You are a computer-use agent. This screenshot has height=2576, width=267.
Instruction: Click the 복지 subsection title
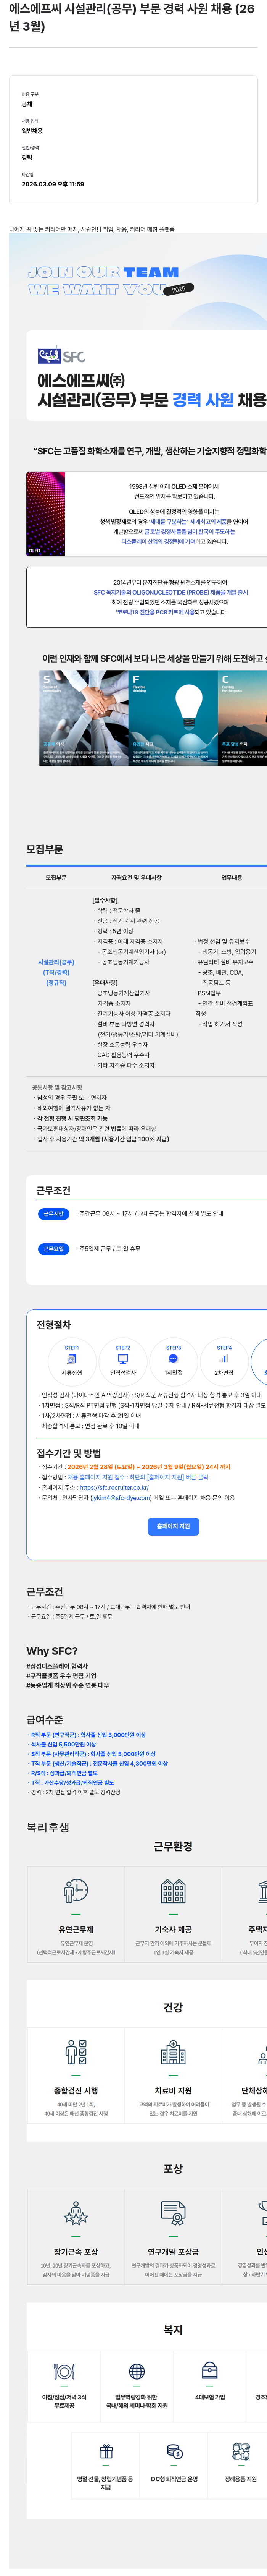pos(173,2329)
